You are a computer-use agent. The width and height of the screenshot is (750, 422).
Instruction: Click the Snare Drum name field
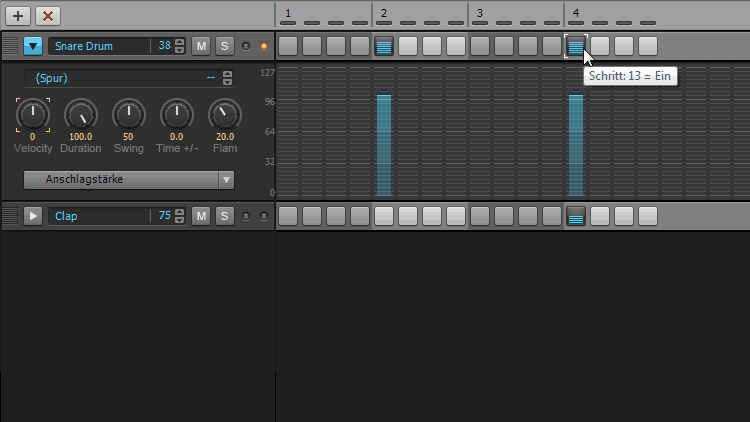[98, 46]
